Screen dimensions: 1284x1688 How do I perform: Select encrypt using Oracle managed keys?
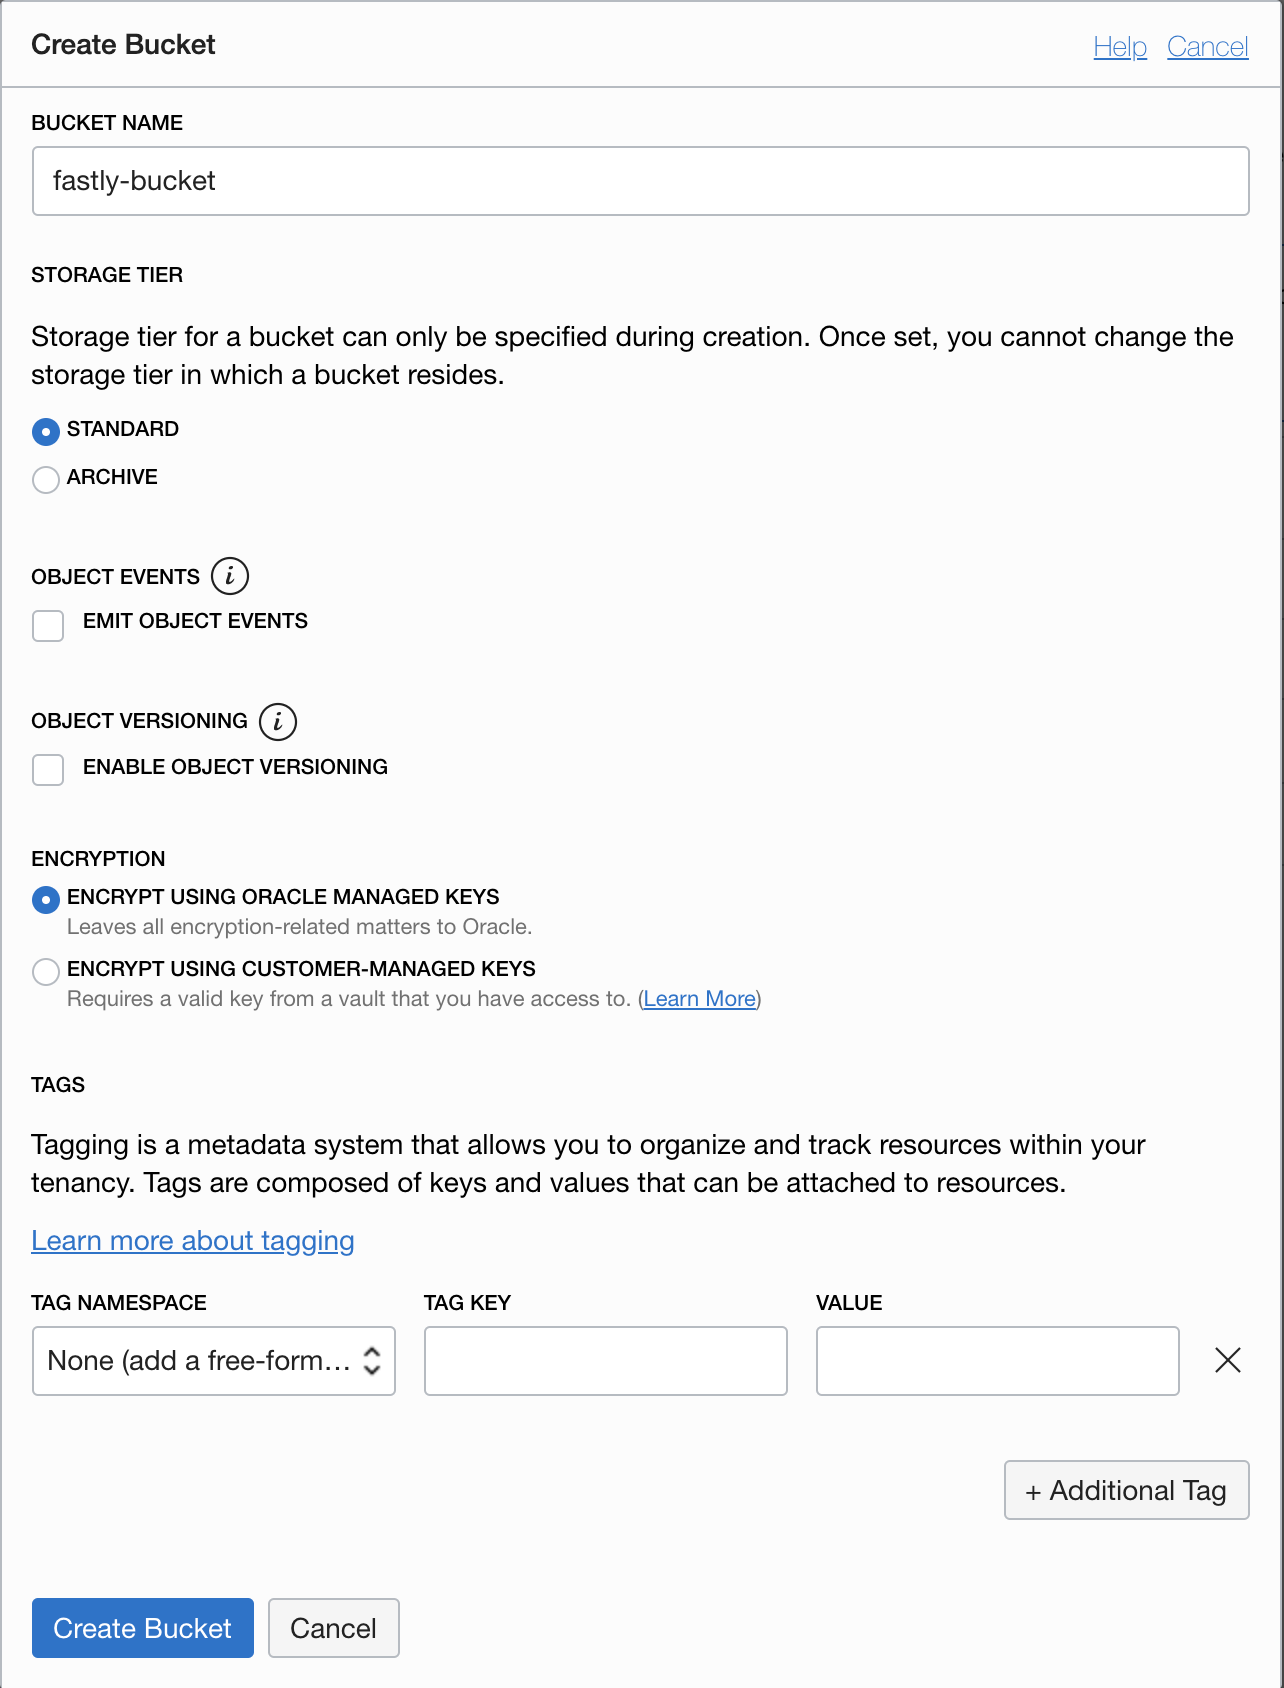point(45,900)
